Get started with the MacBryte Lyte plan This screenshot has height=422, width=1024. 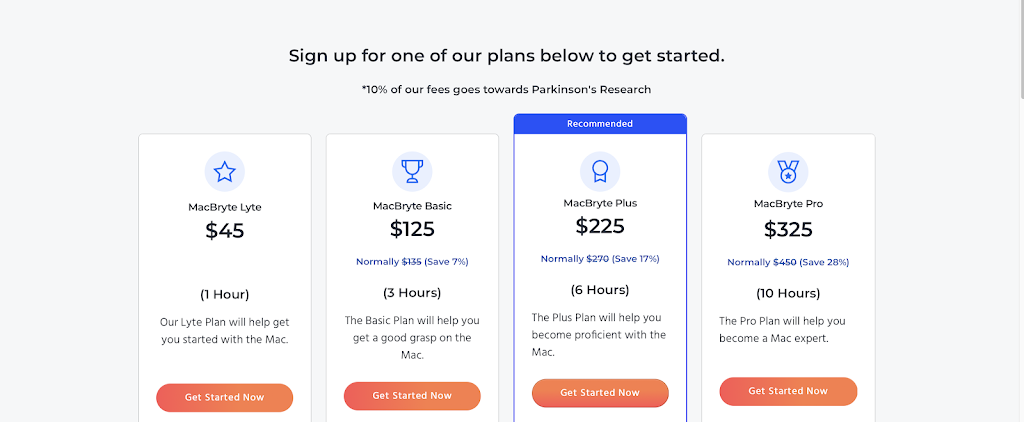click(x=225, y=398)
